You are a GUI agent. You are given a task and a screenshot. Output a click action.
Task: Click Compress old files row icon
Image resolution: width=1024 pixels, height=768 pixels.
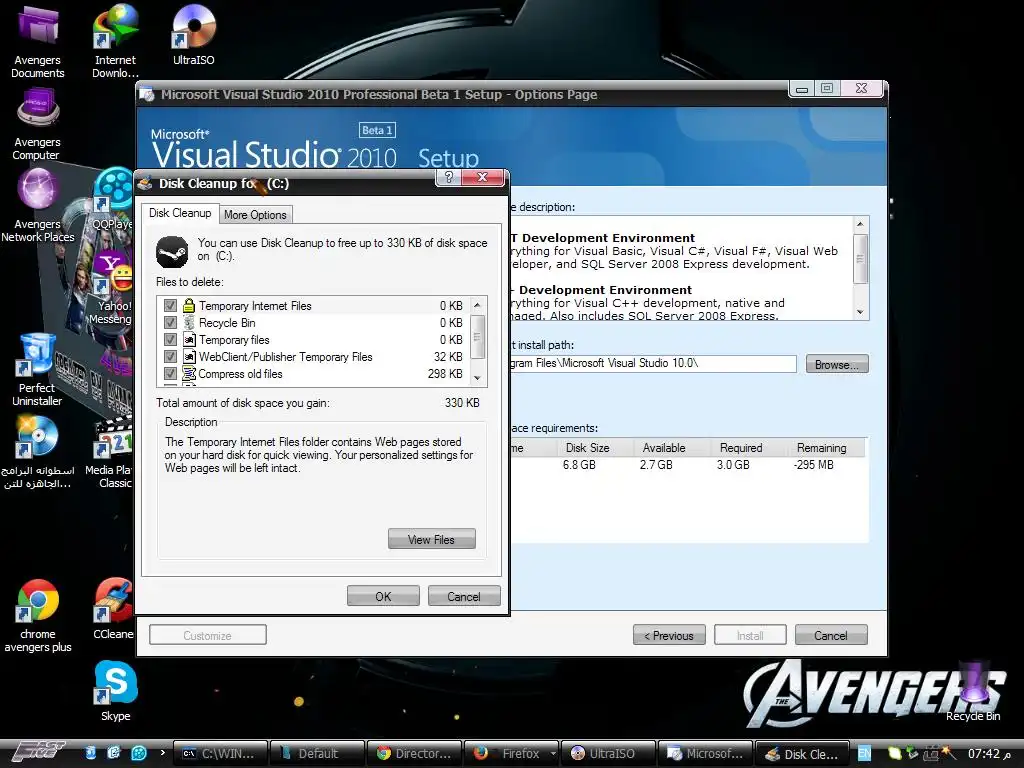pos(189,374)
